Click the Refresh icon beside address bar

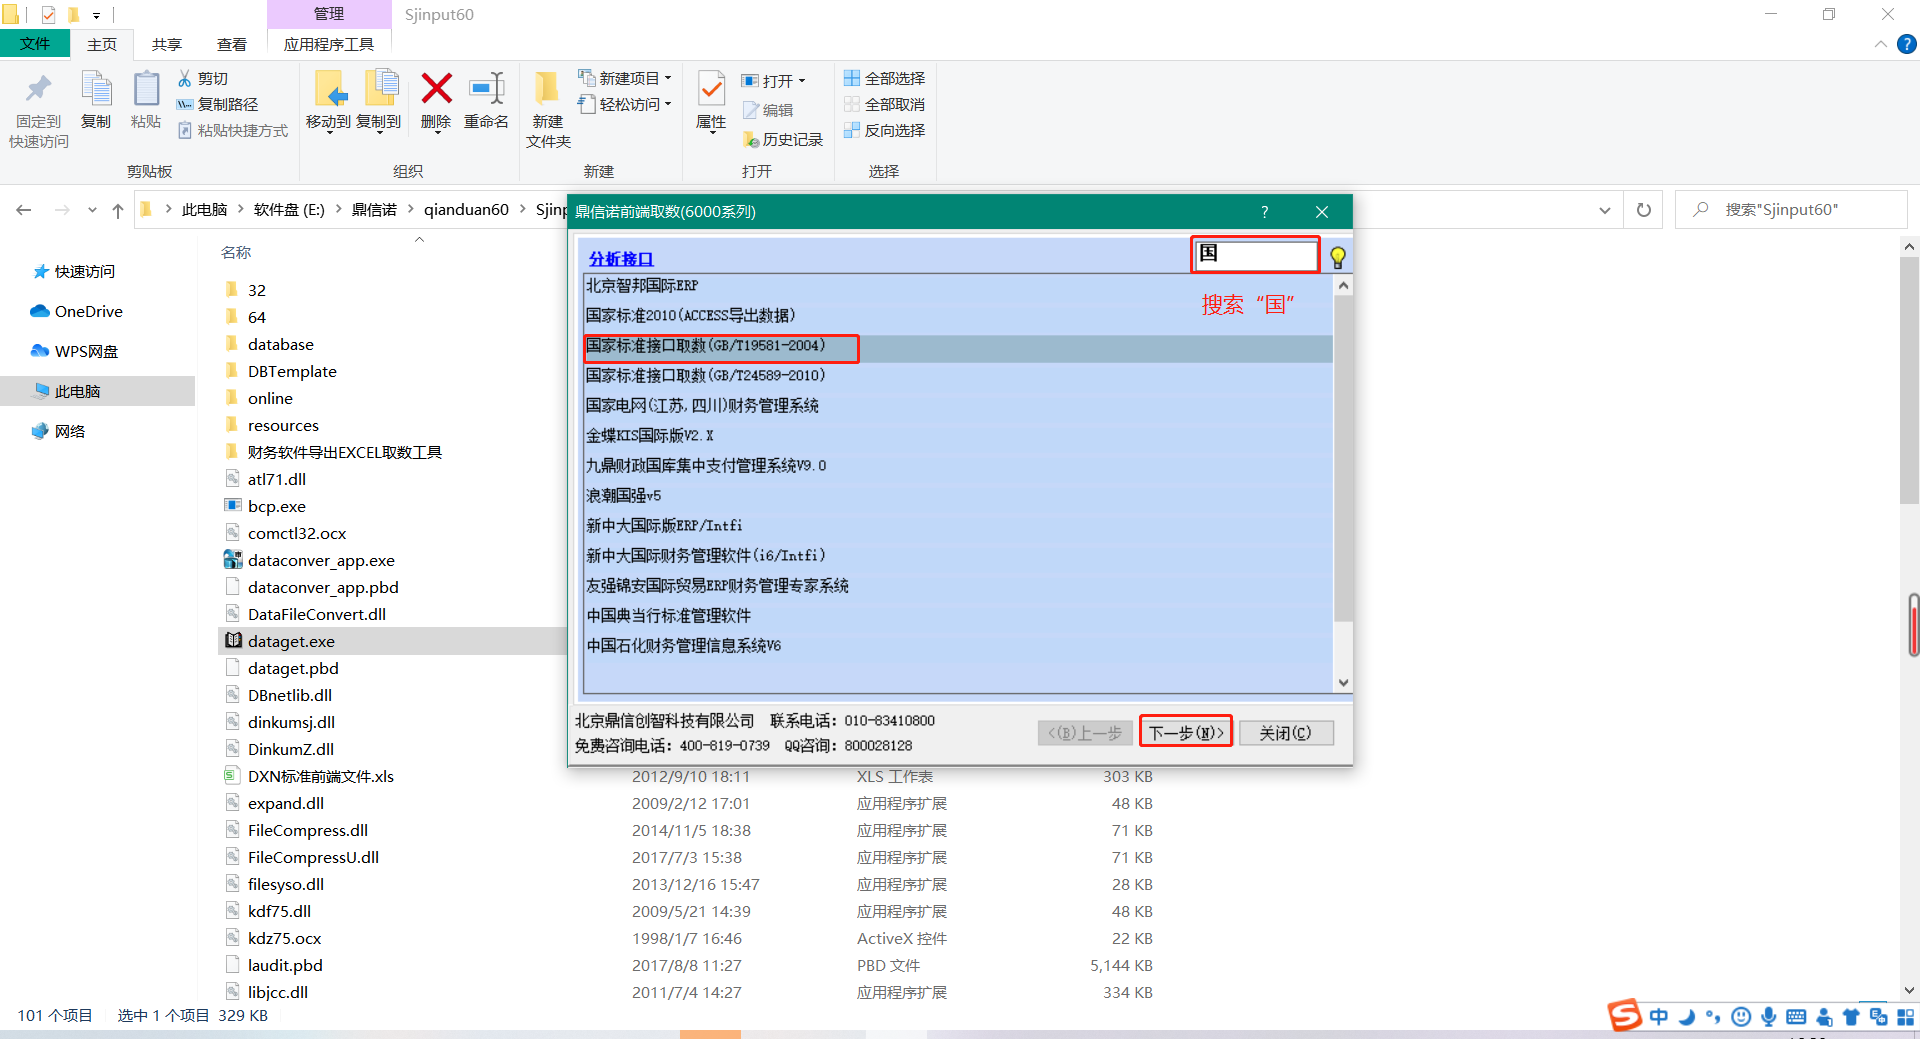coord(1643,210)
